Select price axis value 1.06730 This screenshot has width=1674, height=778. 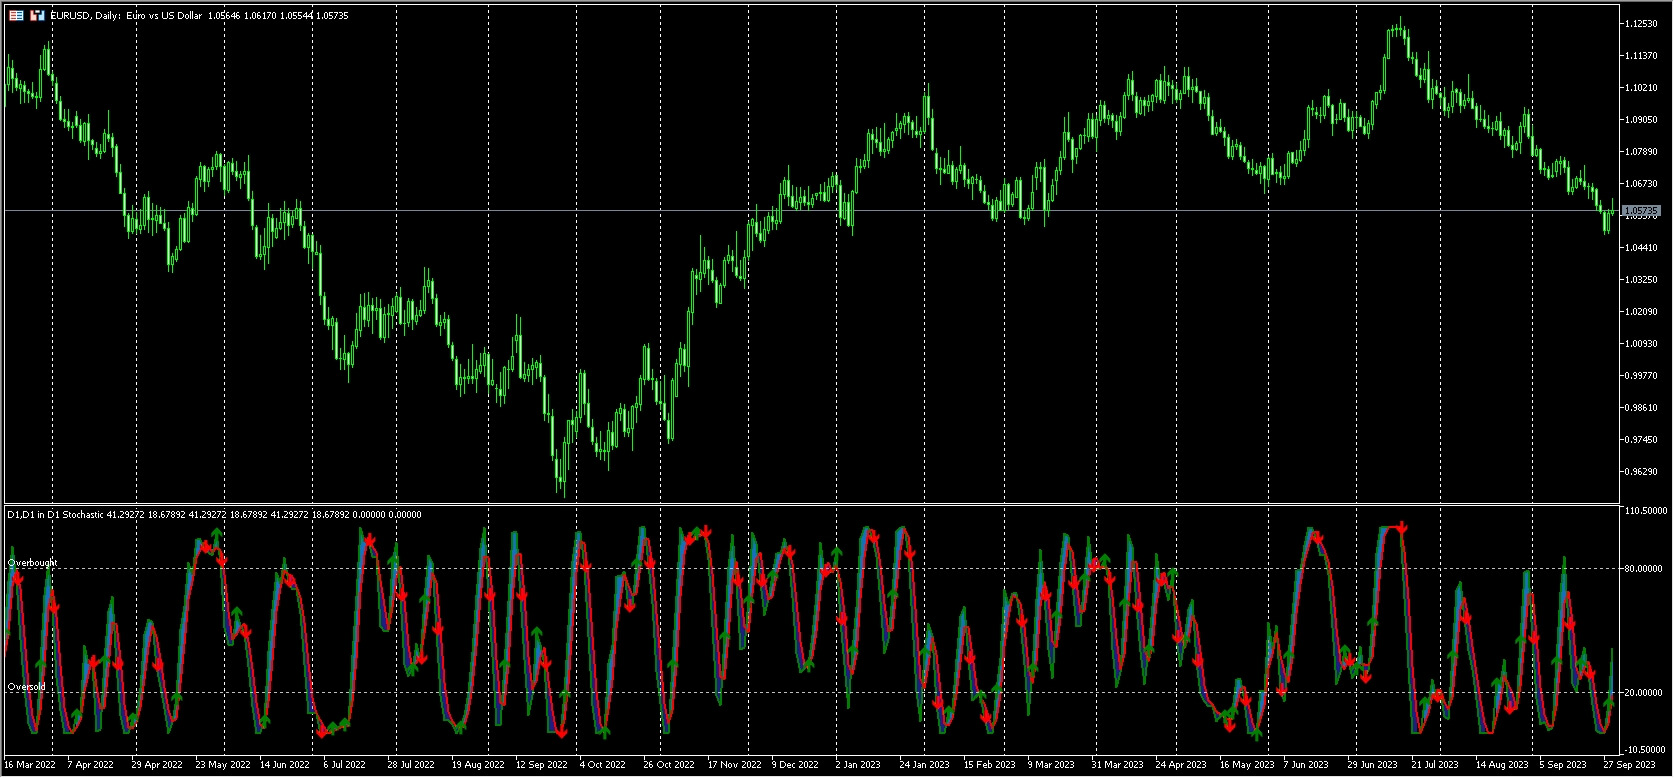pyautogui.click(x=1641, y=183)
